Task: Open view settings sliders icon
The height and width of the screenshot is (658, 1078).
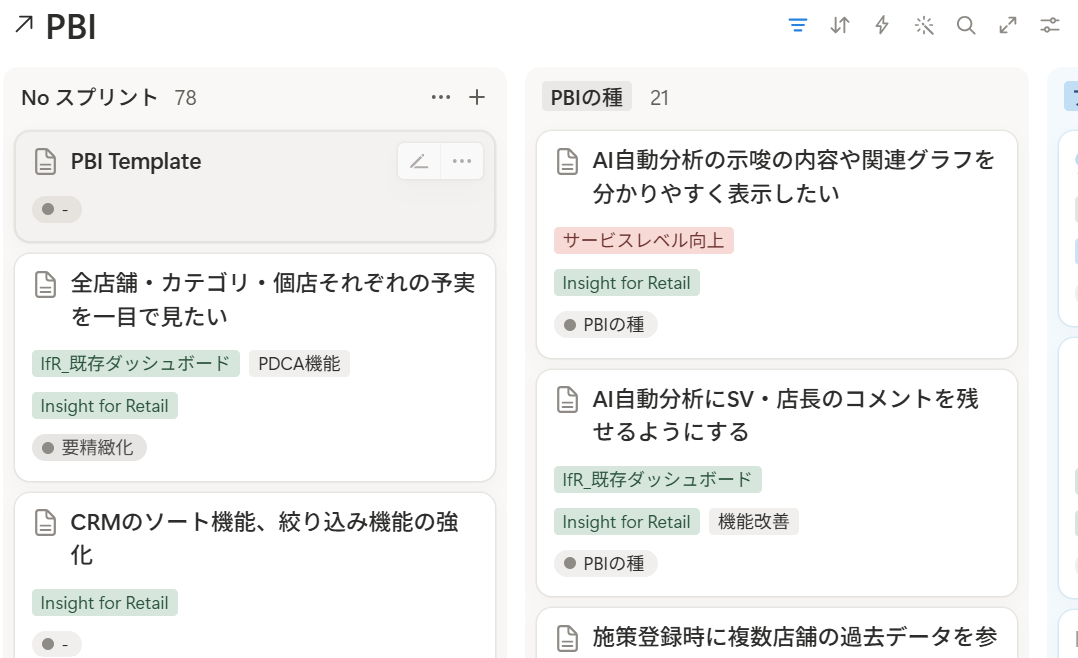Action: click(x=1050, y=26)
